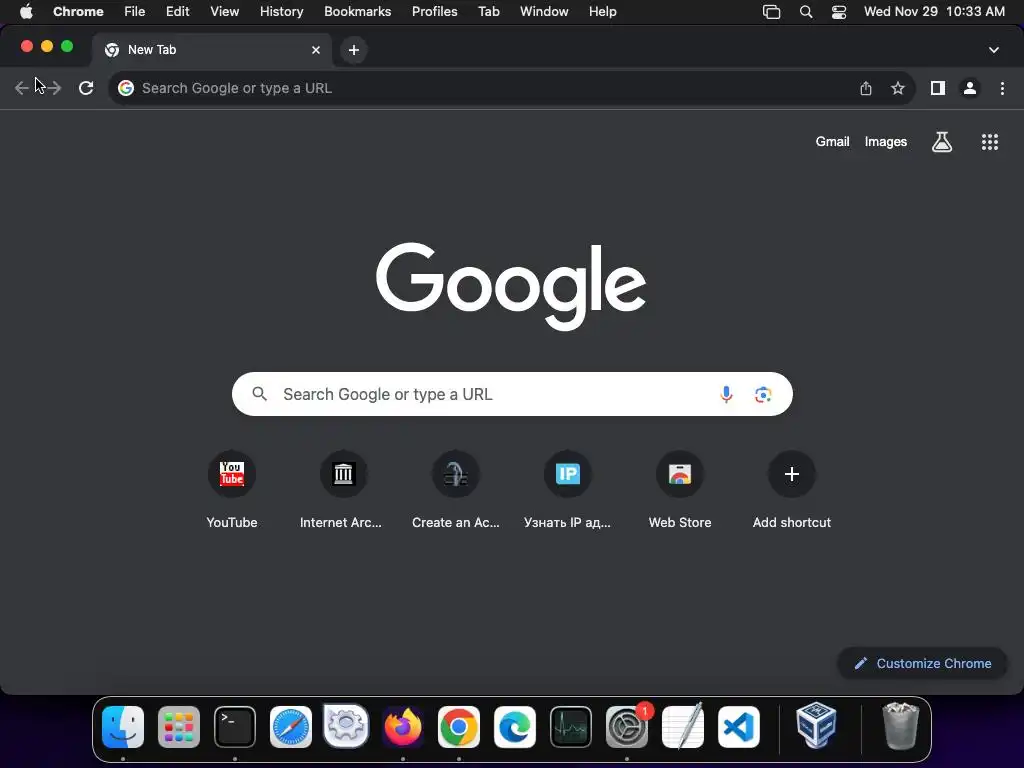Open VirtualBox from the dock
This screenshot has width=1024, height=768.
click(x=816, y=725)
